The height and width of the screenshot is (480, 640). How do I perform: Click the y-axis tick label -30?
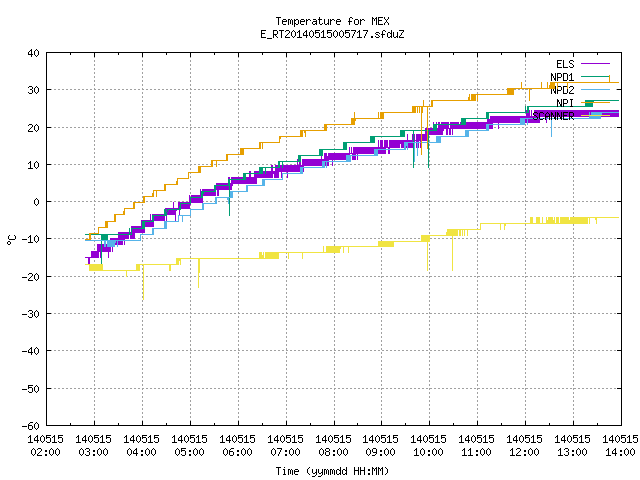click(31, 314)
